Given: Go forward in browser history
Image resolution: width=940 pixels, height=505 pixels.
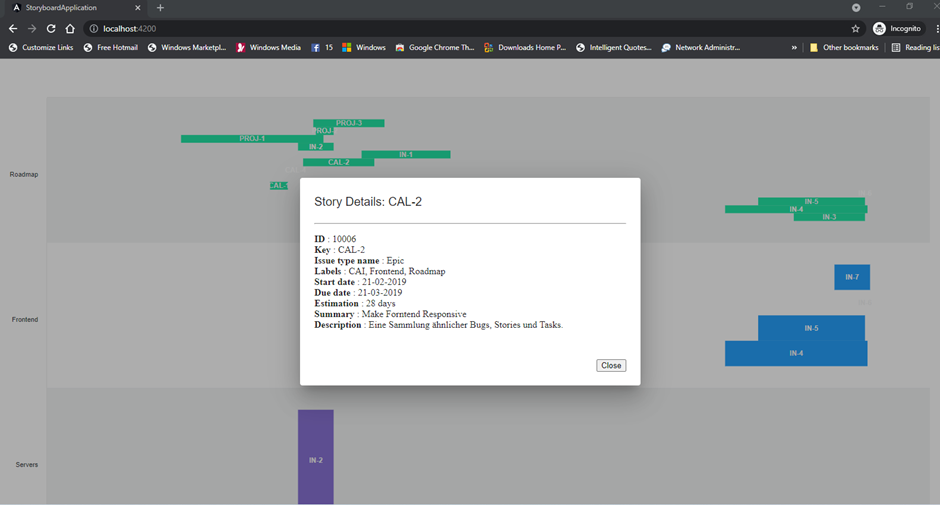Looking at the screenshot, I should coord(32,29).
